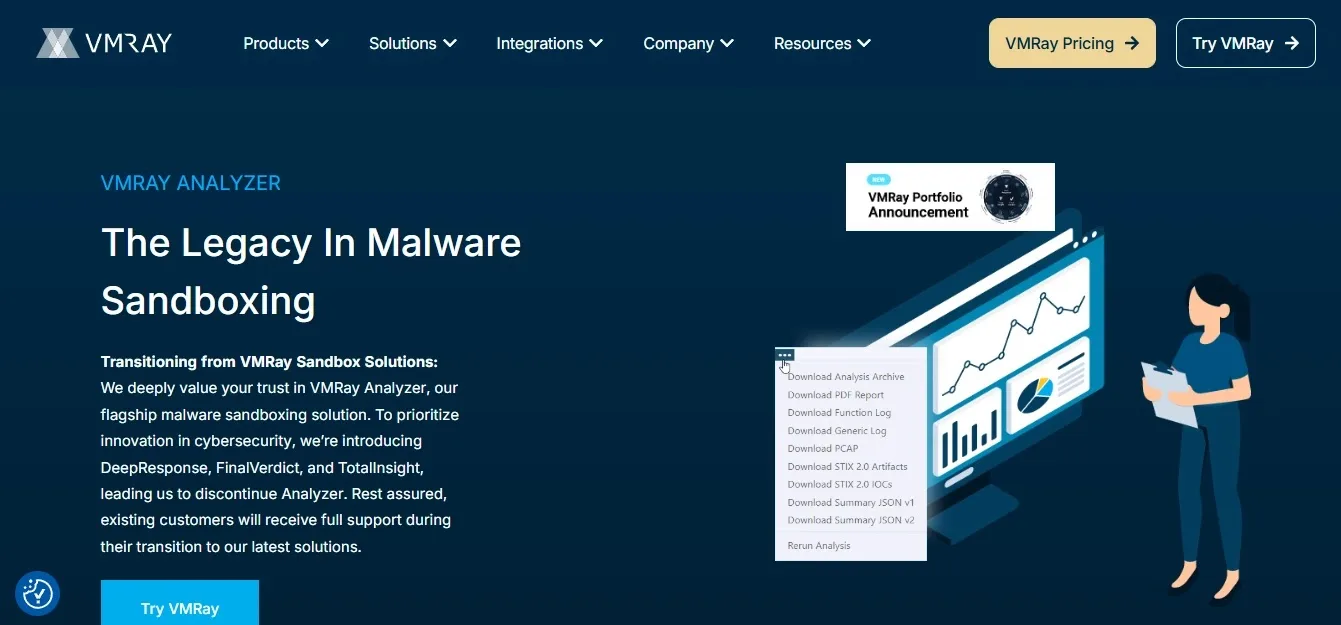
Task: Expand the Resources chevron
Action: pyautogui.click(x=864, y=43)
